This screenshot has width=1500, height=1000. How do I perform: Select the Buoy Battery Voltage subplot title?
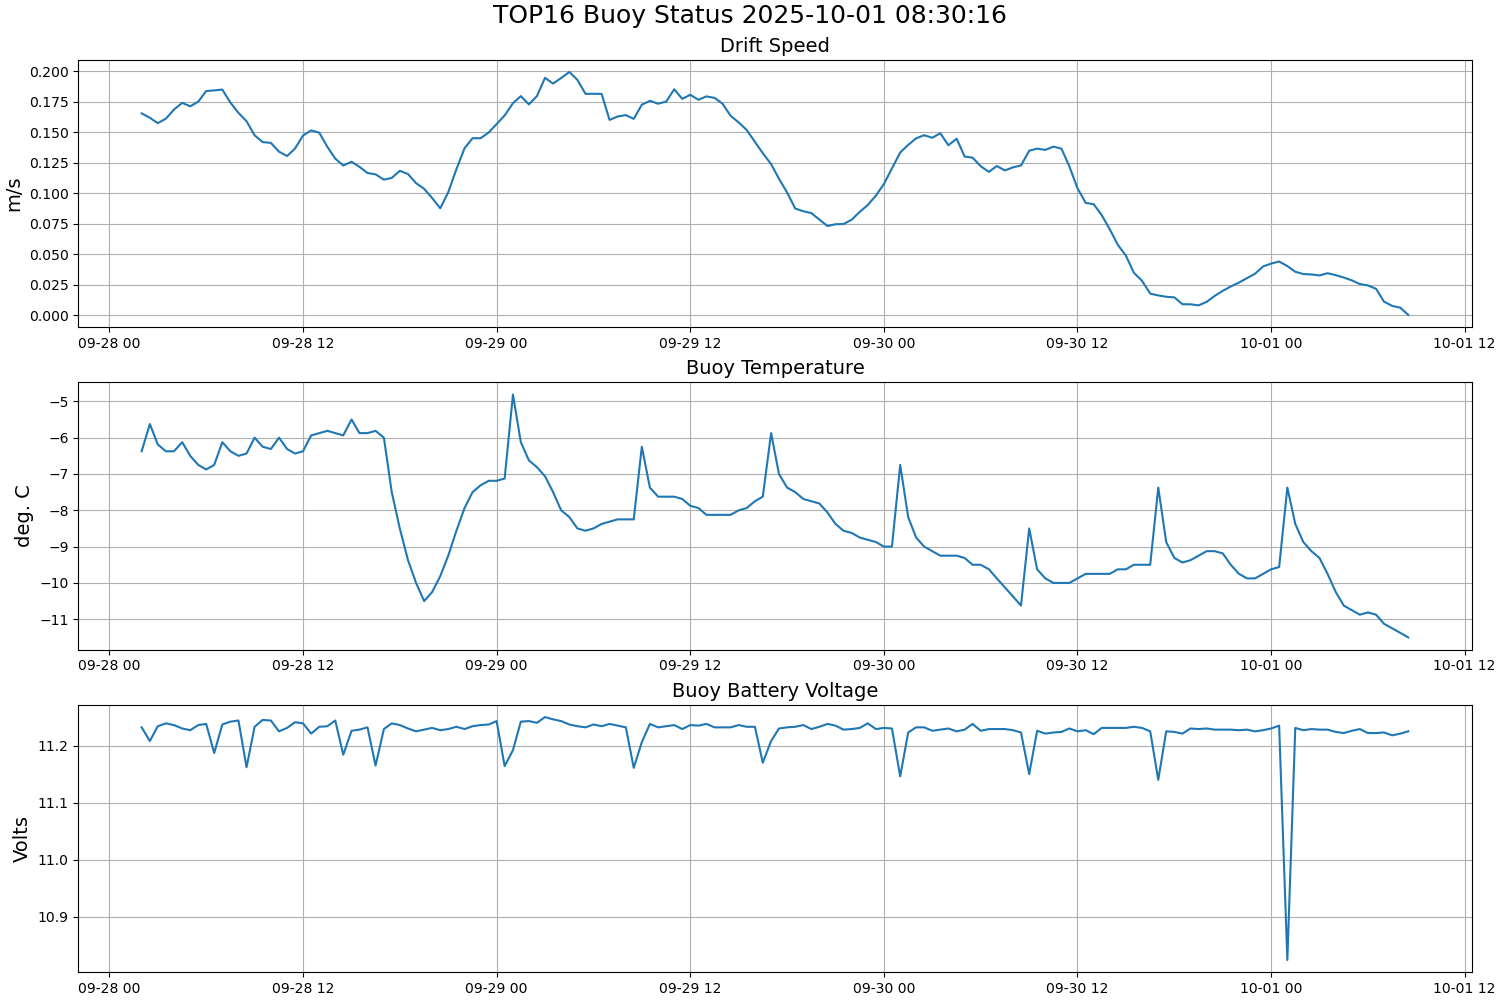click(774, 691)
